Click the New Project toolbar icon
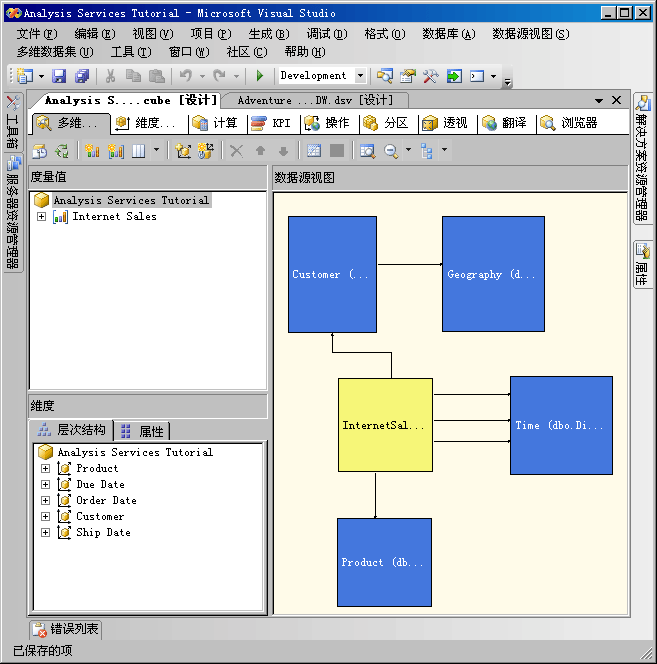The height and width of the screenshot is (664, 657). coord(25,76)
